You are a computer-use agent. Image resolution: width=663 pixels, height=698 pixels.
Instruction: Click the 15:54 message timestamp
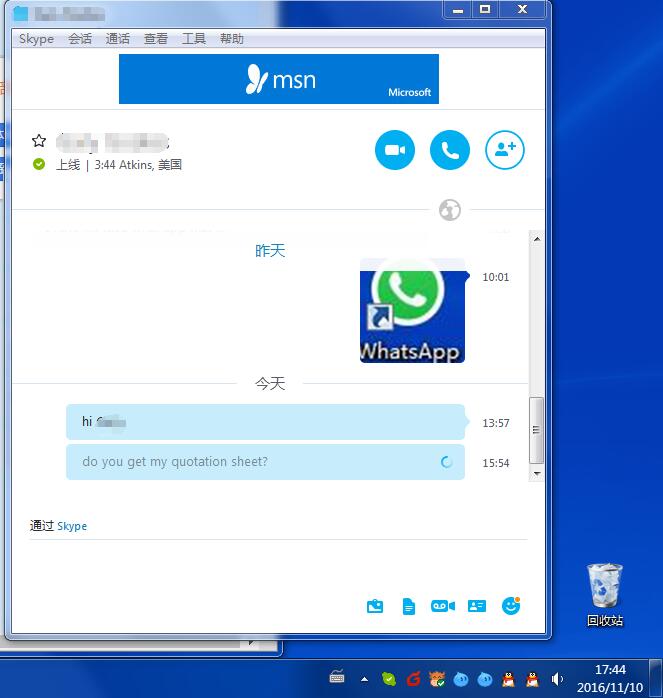496,463
